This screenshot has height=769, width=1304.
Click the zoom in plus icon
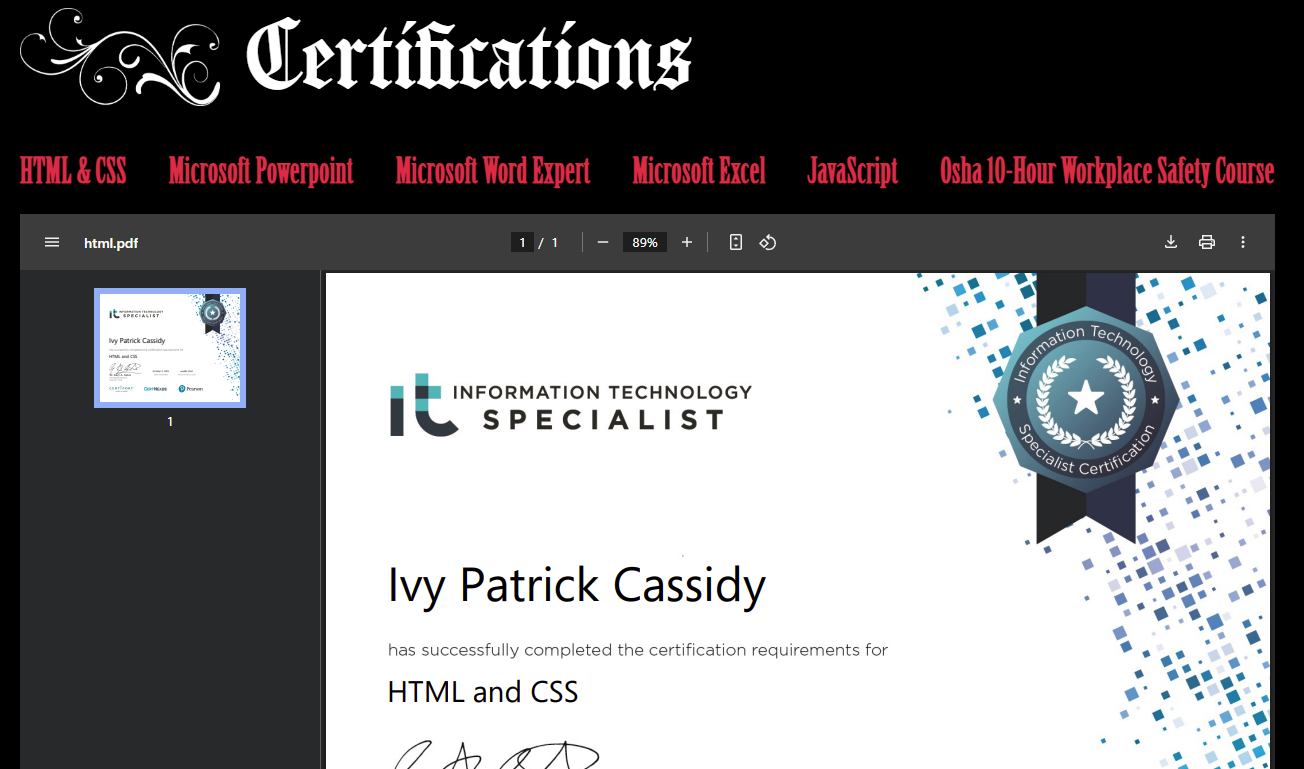point(687,242)
